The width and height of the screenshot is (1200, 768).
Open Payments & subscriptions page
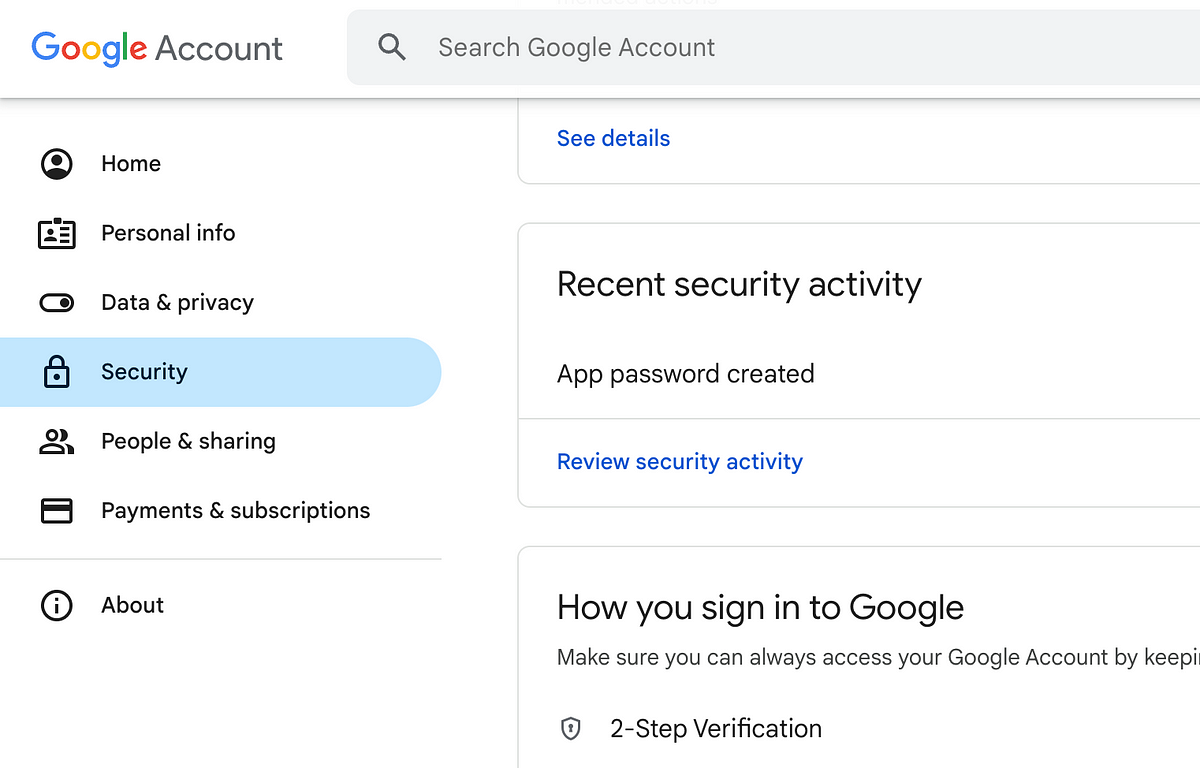tap(220, 511)
